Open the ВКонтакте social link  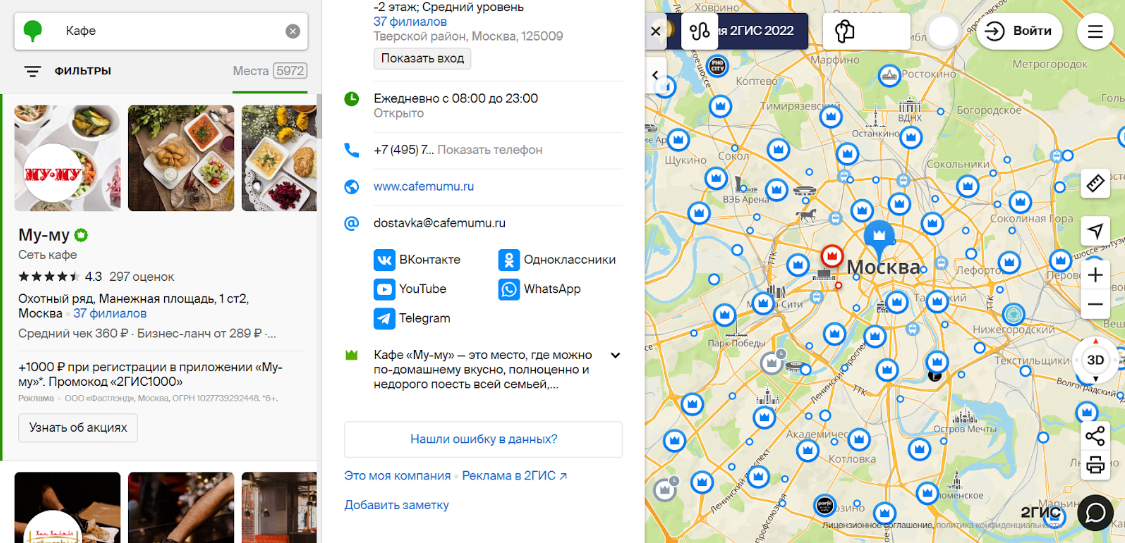pos(418,260)
